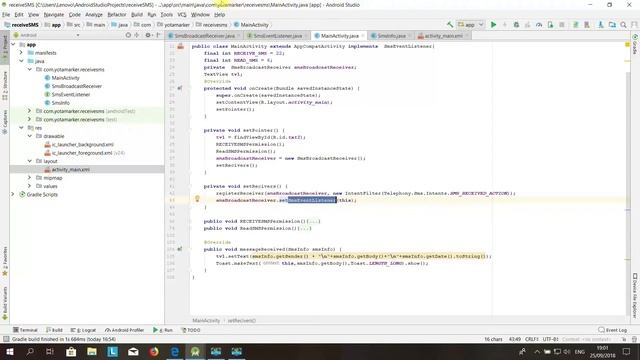The width and height of the screenshot is (640, 360).
Task: Click MainActivity breadcrumb in navigation bar
Action: [x=251, y=25]
